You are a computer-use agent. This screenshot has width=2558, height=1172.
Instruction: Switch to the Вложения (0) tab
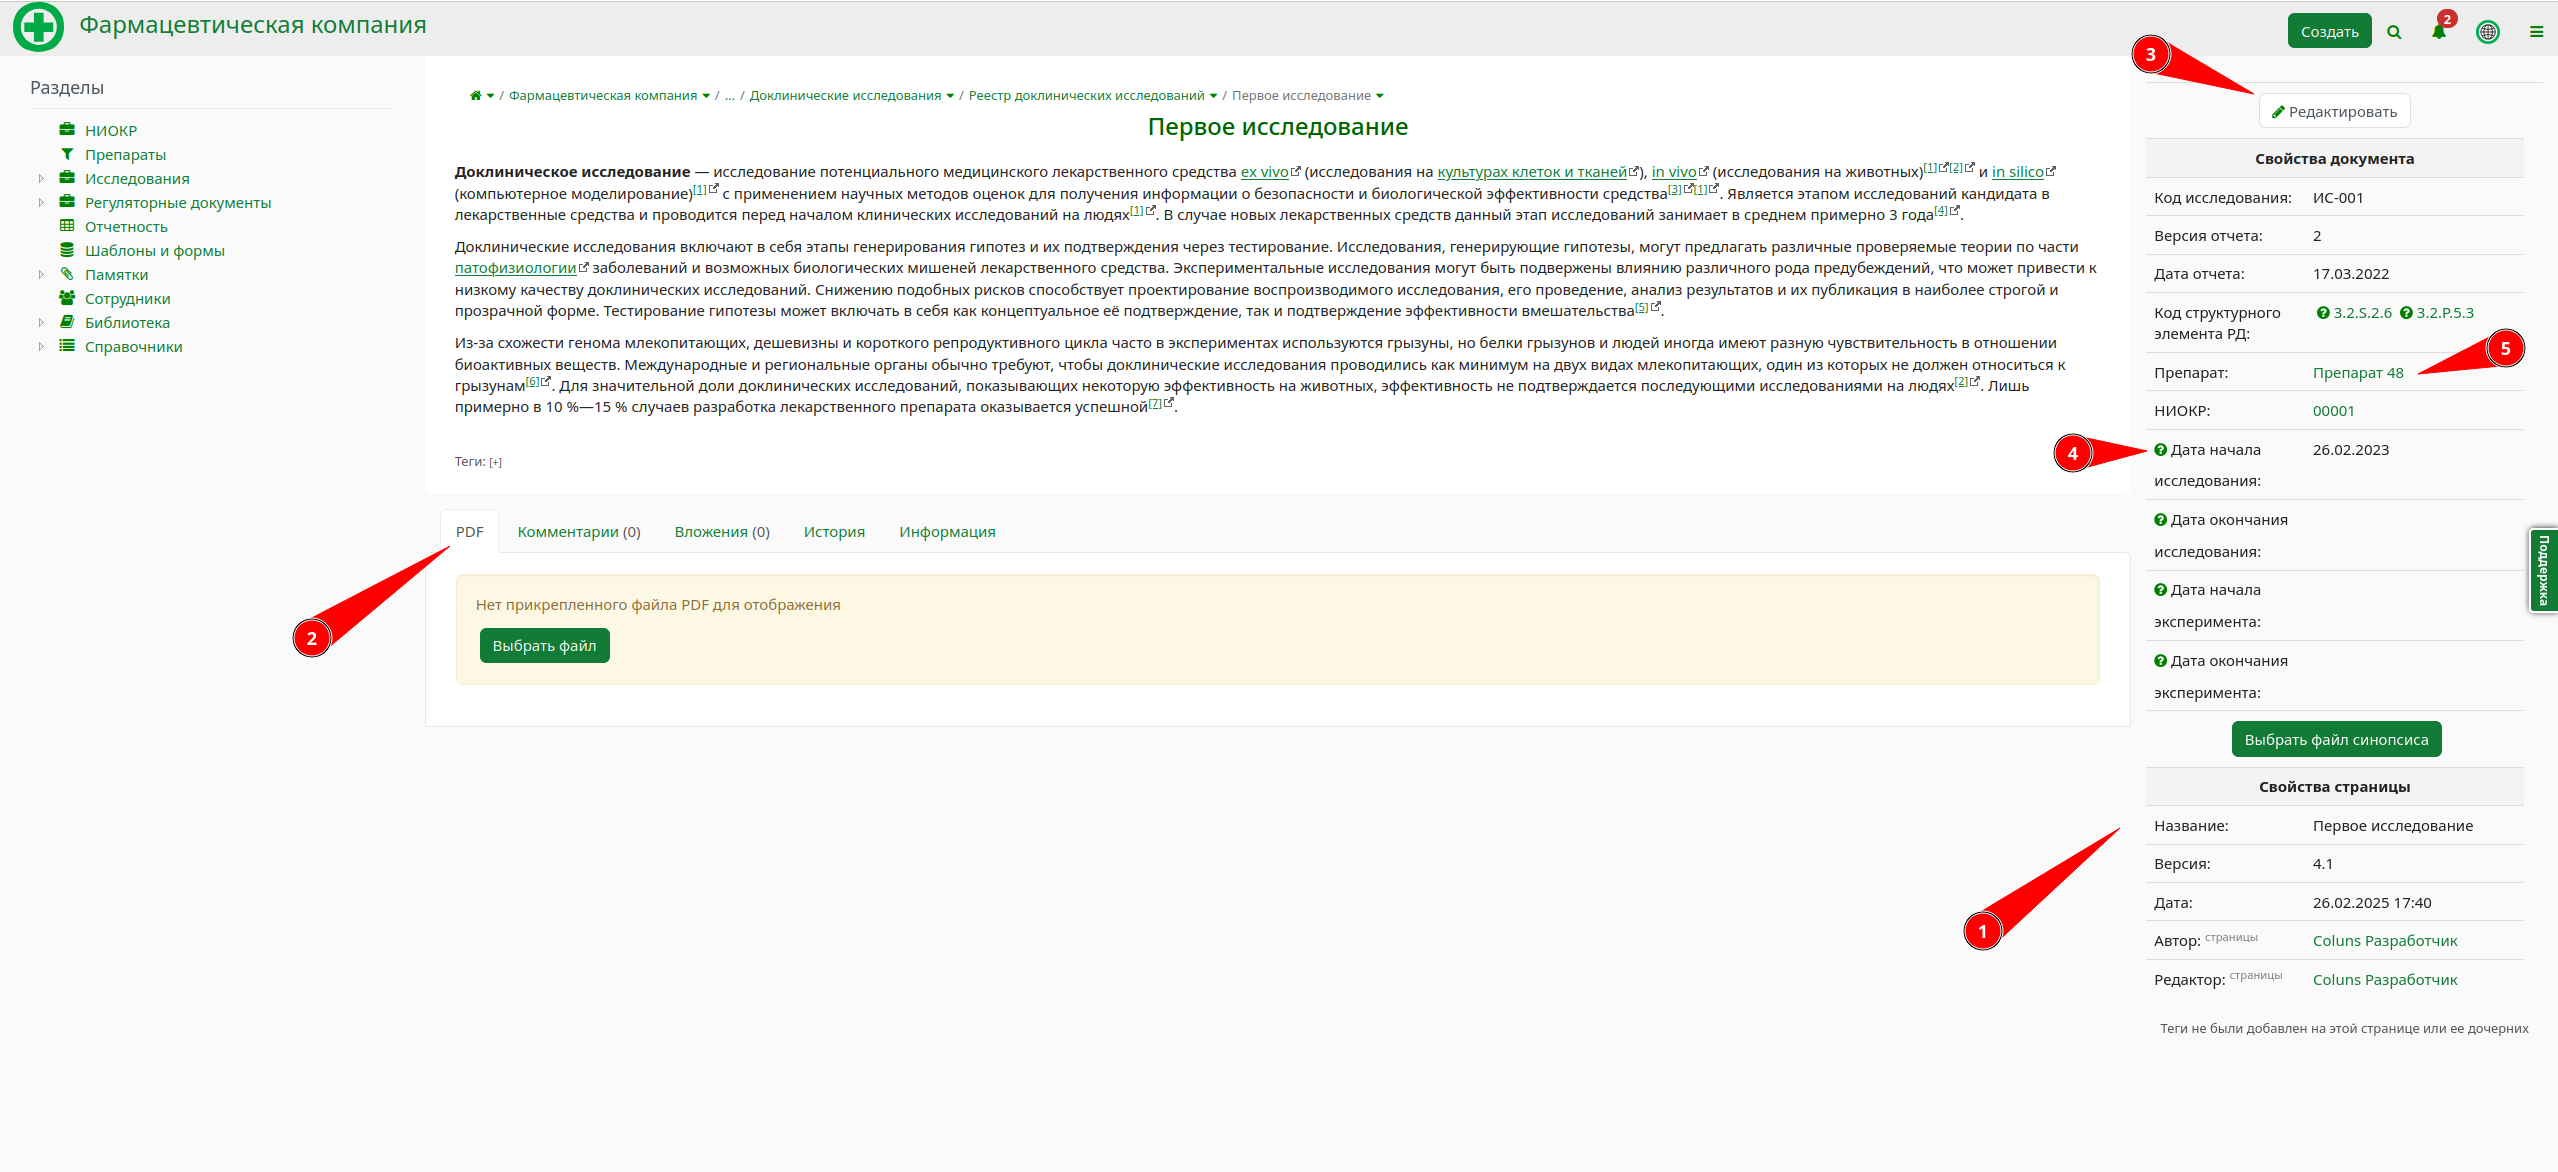[722, 532]
